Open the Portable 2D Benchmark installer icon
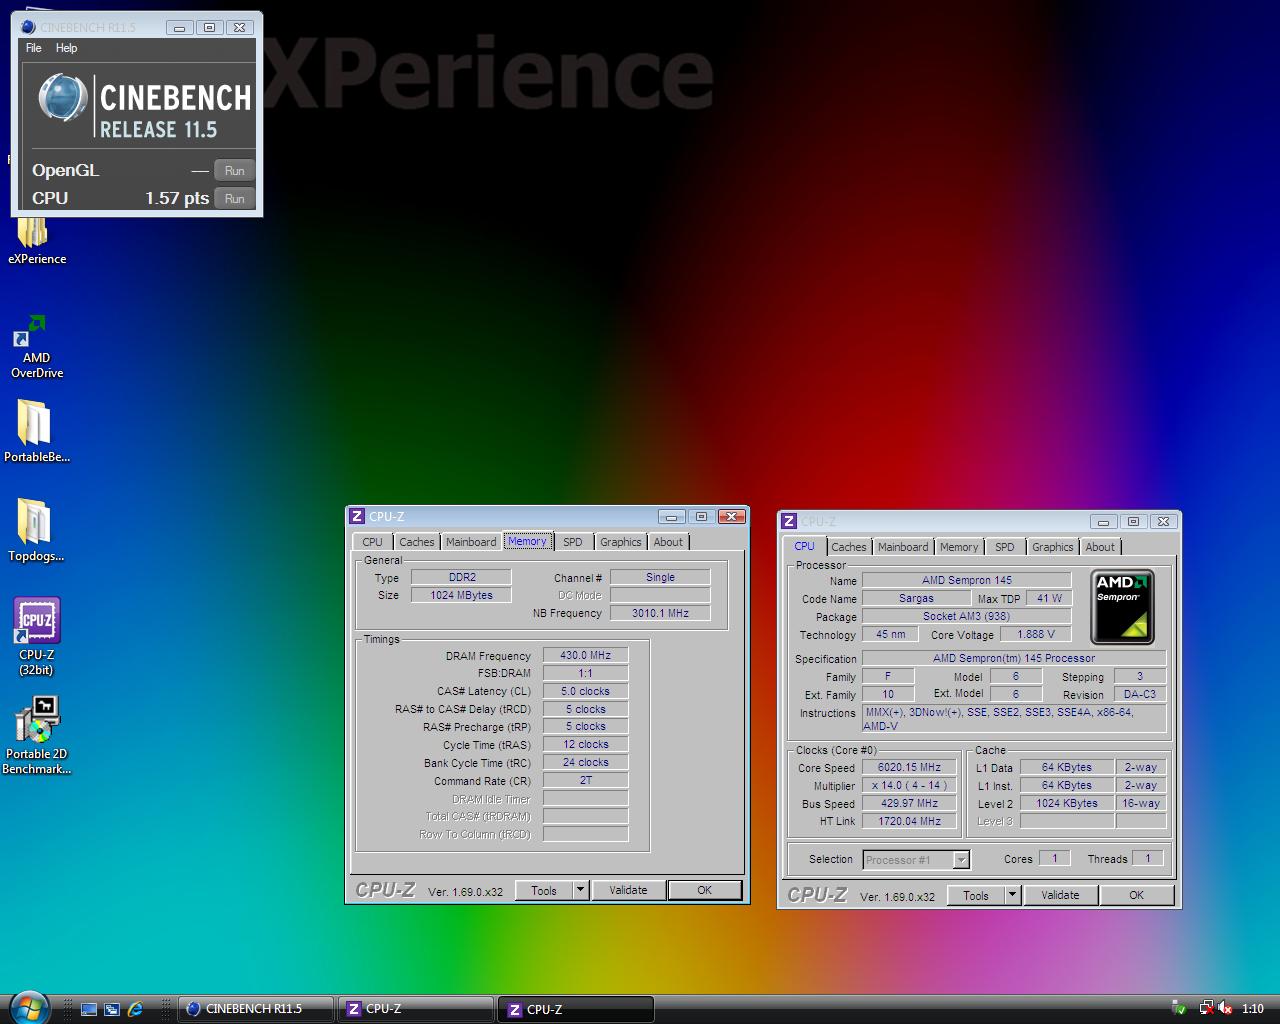 point(37,735)
